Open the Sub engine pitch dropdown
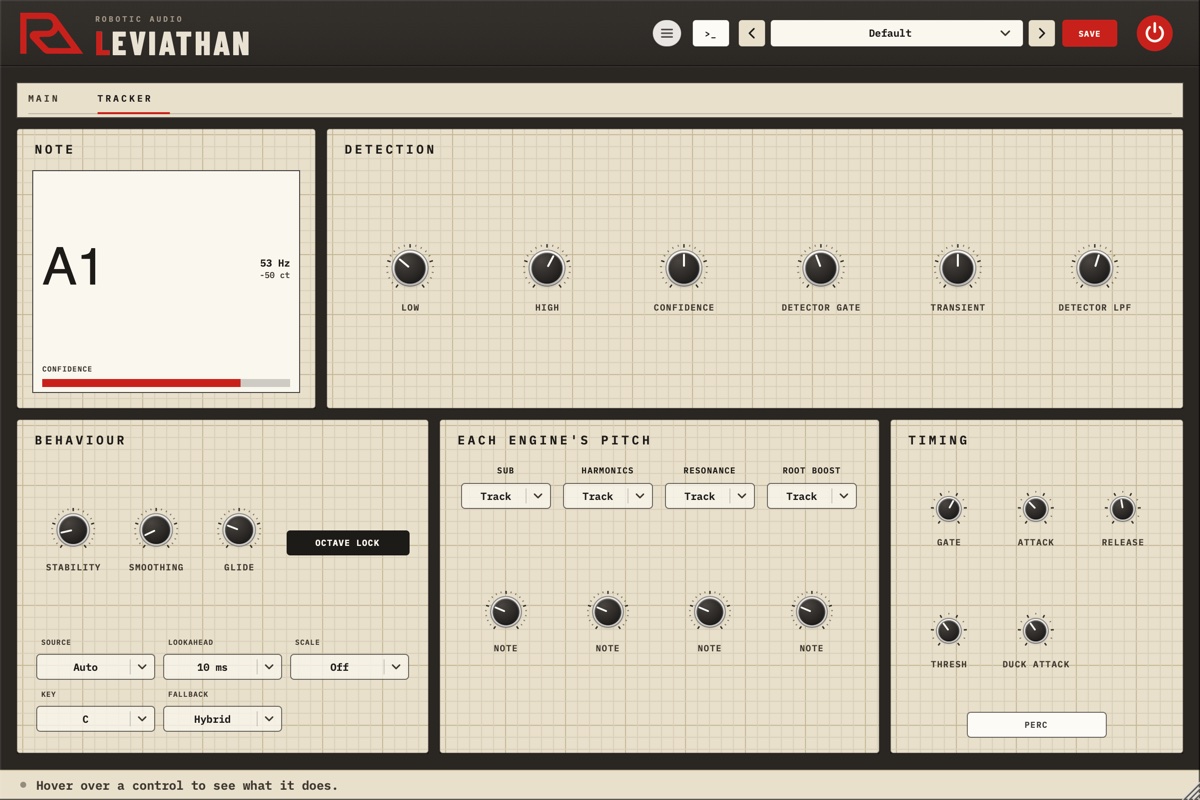The height and width of the screenshot is (800, 1200). [x=506, y=496]
